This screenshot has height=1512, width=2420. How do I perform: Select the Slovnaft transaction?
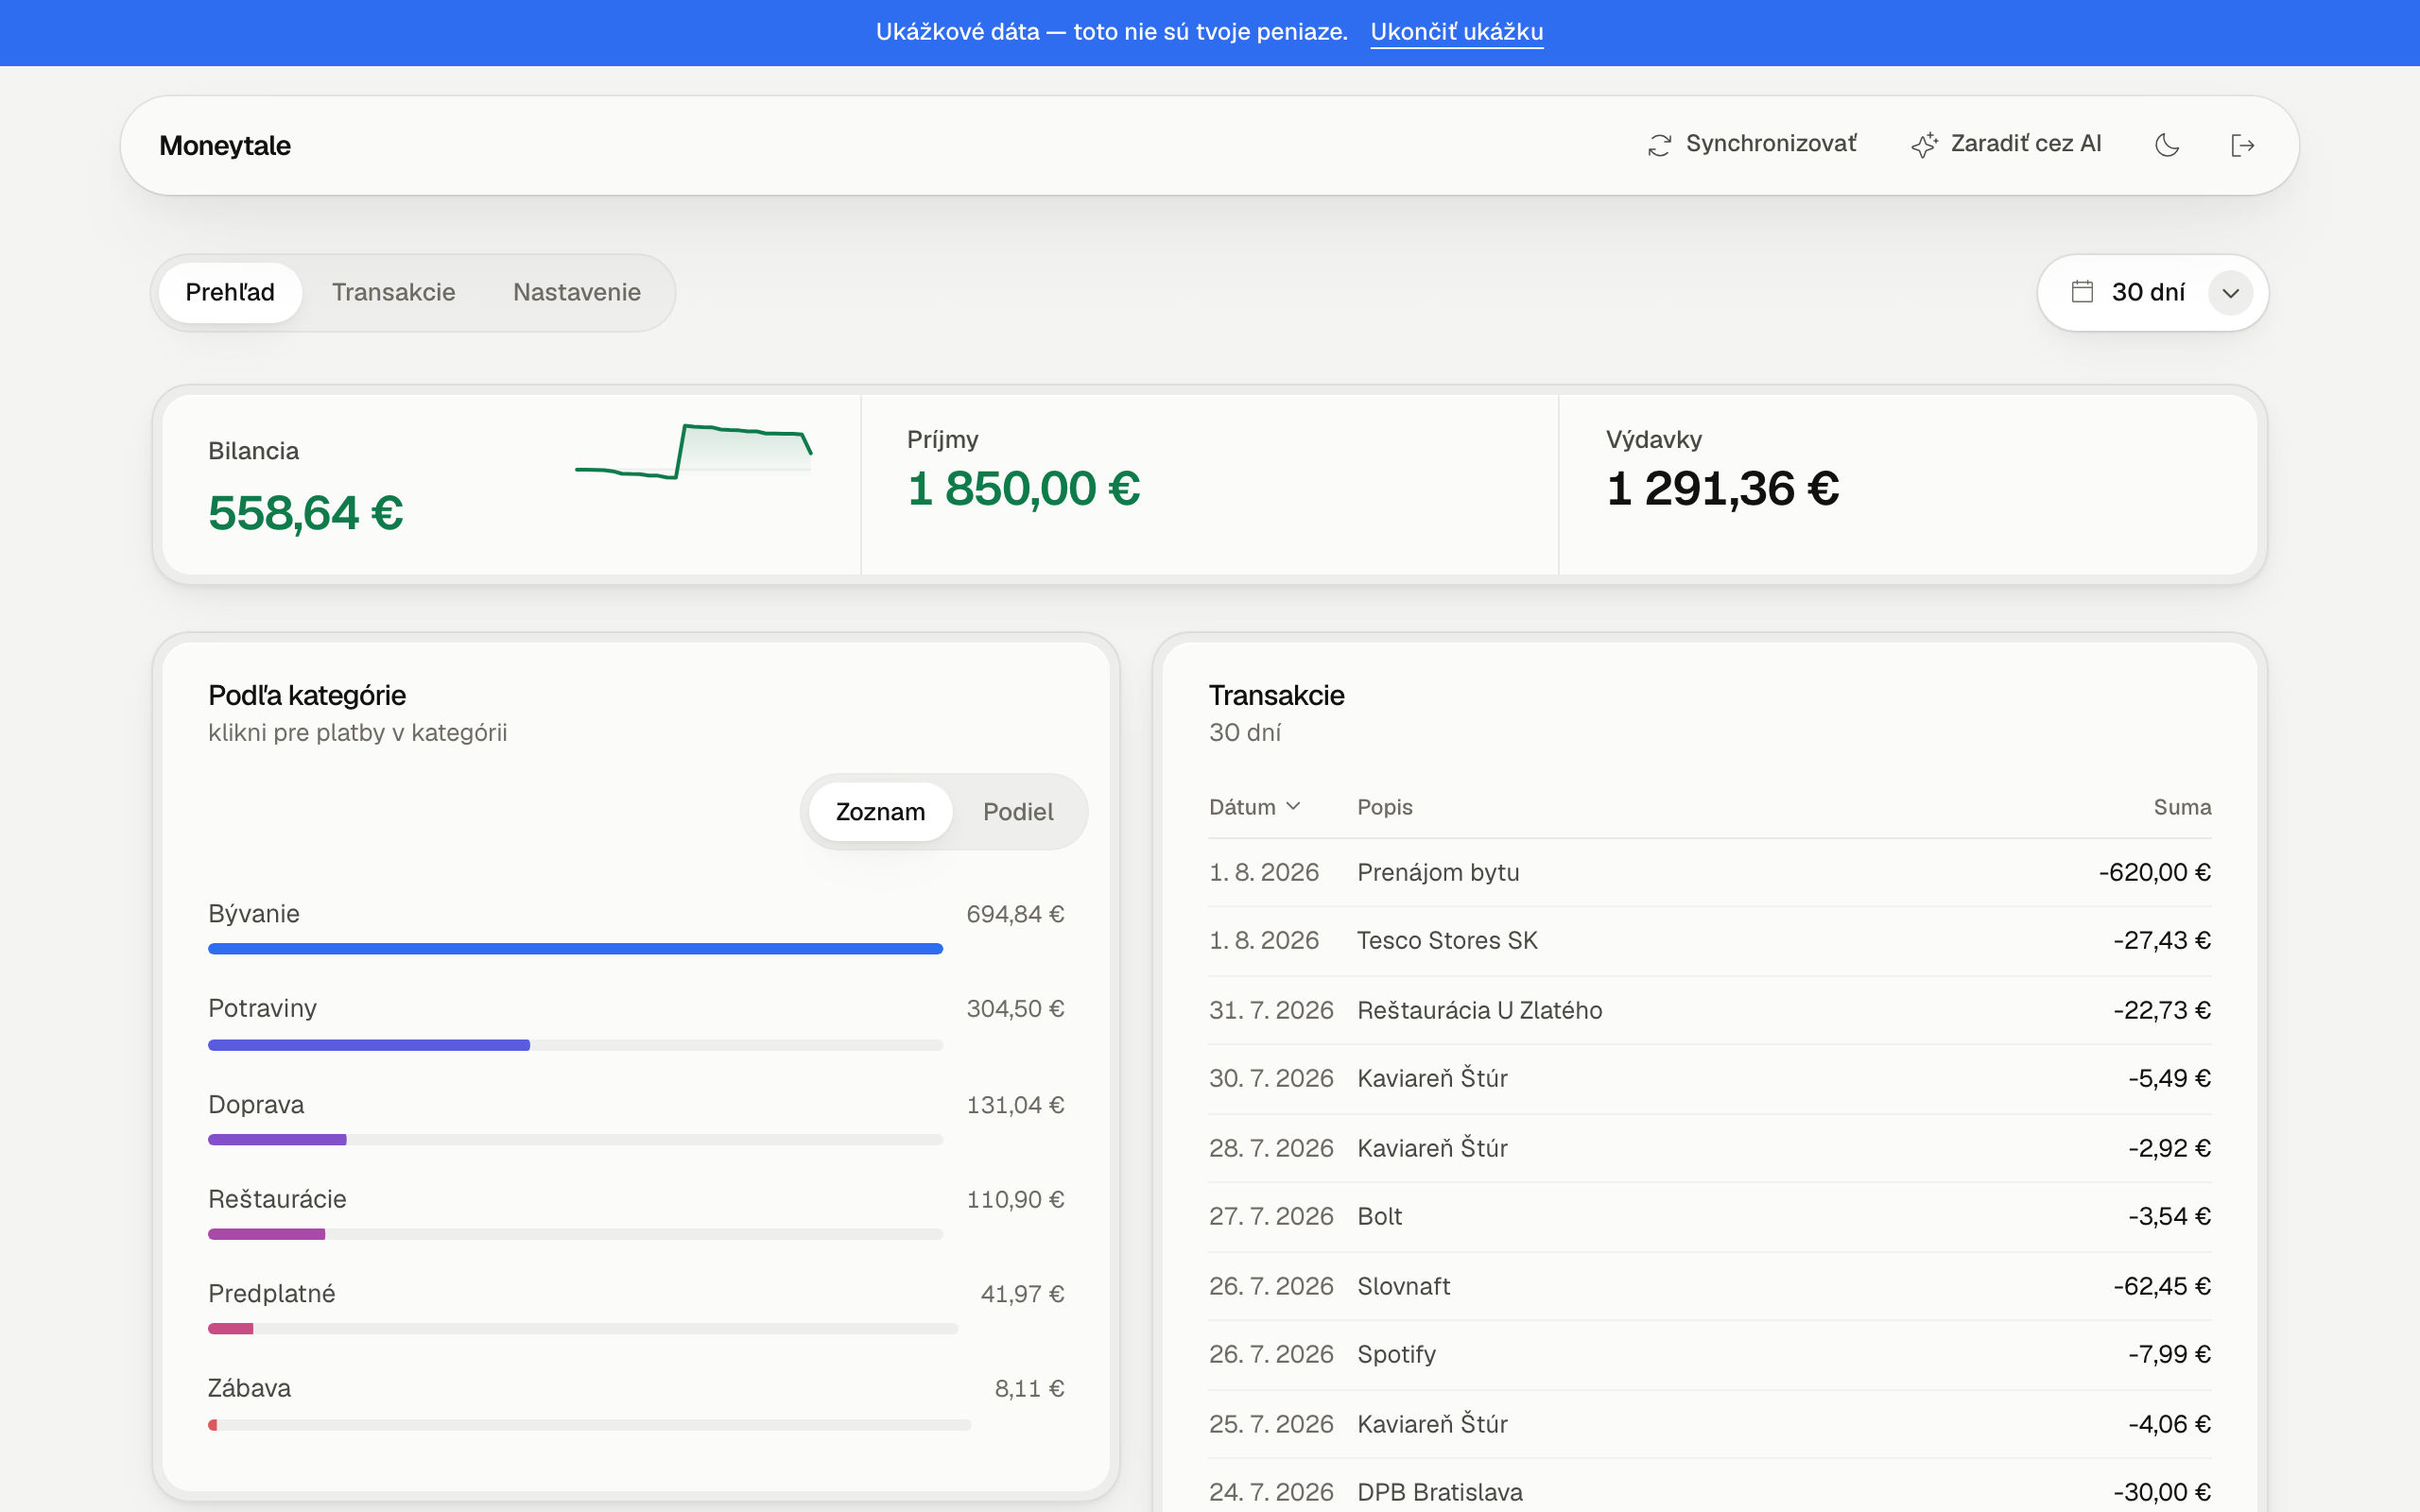click(1709, 1286)
